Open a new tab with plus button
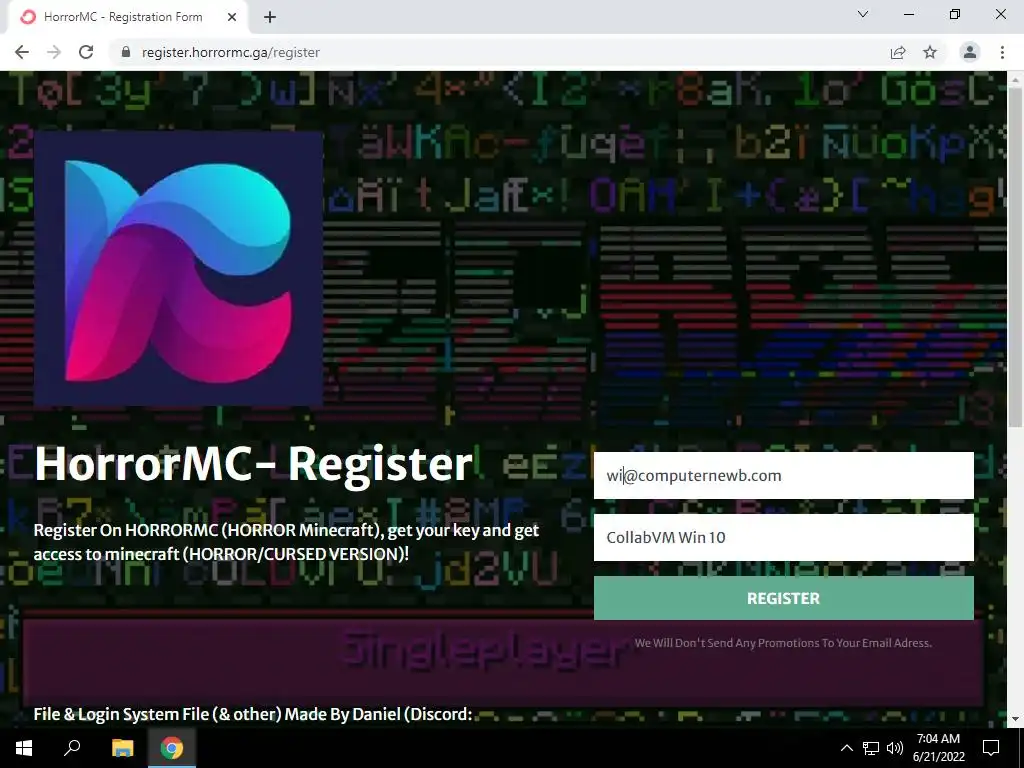Image resolution: width=1024 pixels, height=768 pixels. coord(270,17)
